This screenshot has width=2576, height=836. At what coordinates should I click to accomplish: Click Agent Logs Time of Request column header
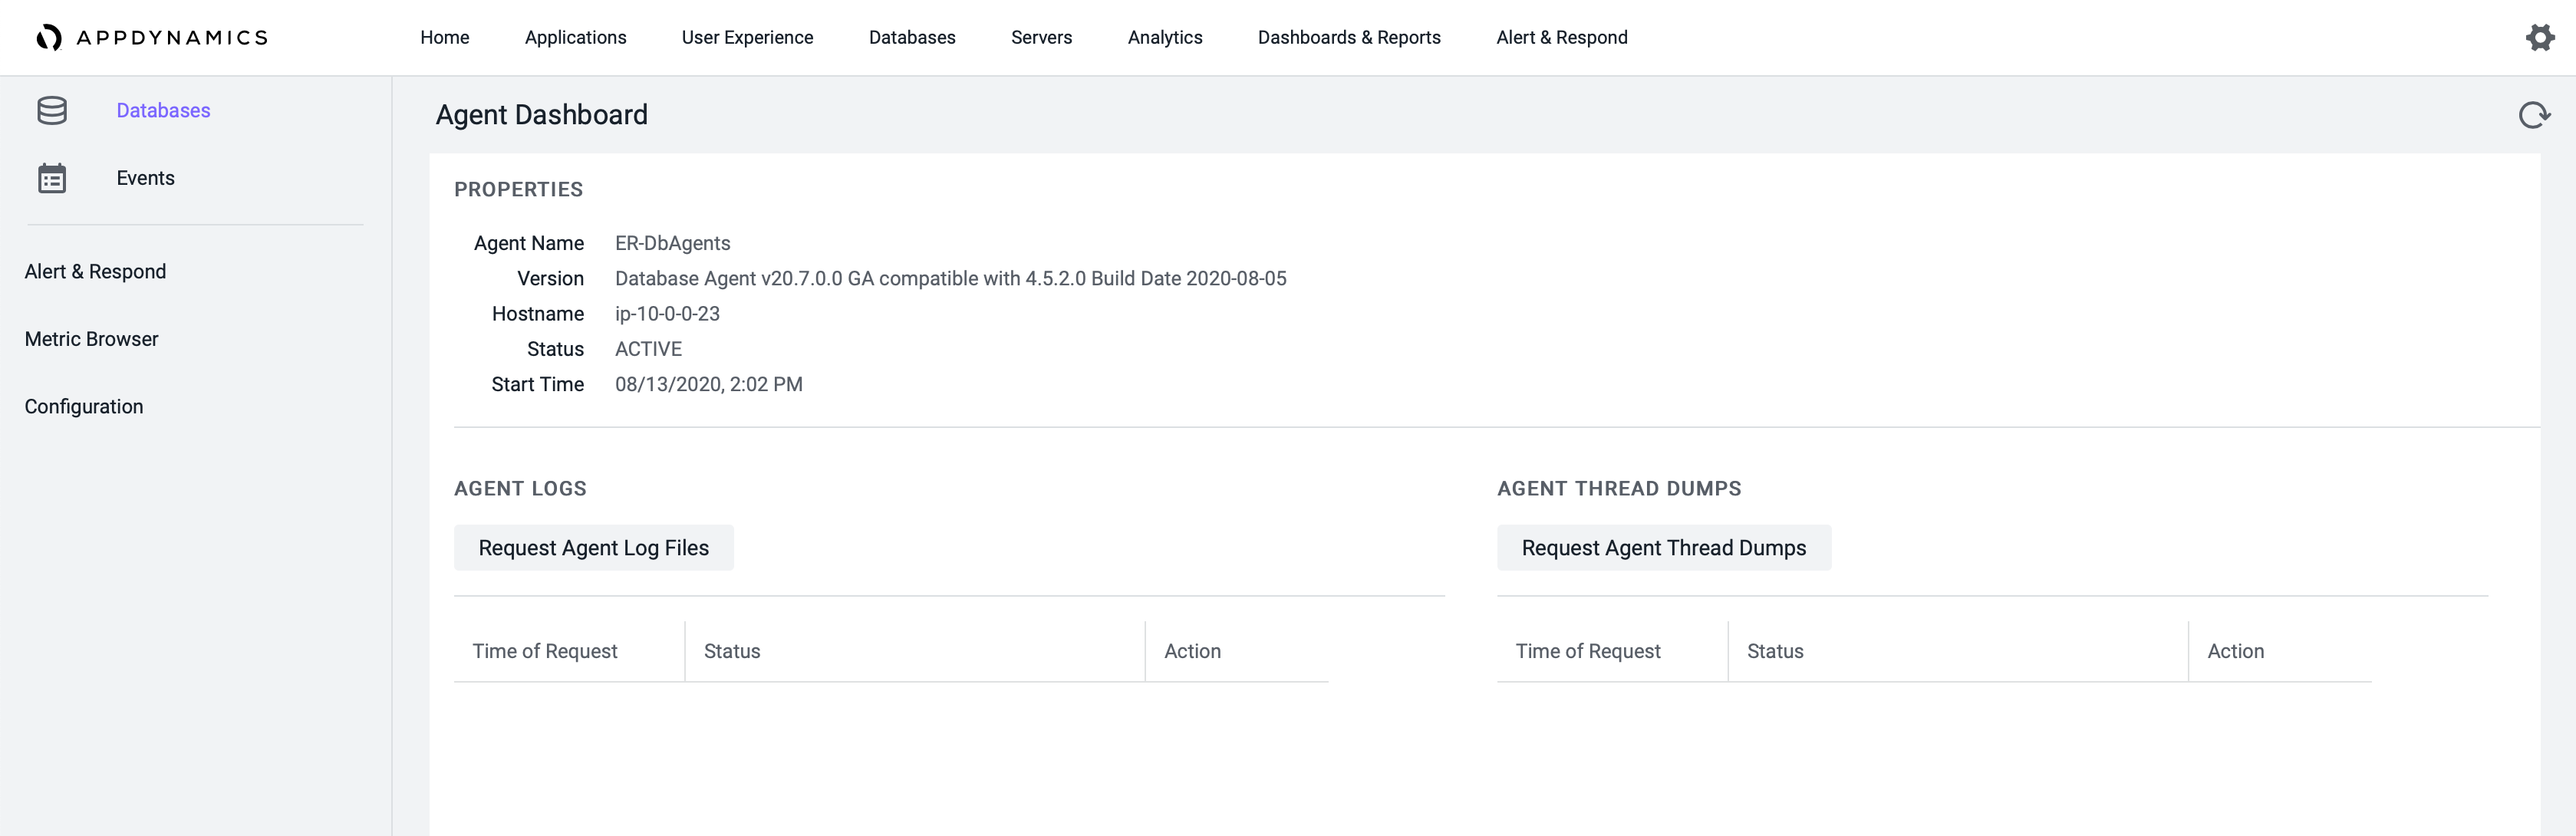[x=569, y=652]
